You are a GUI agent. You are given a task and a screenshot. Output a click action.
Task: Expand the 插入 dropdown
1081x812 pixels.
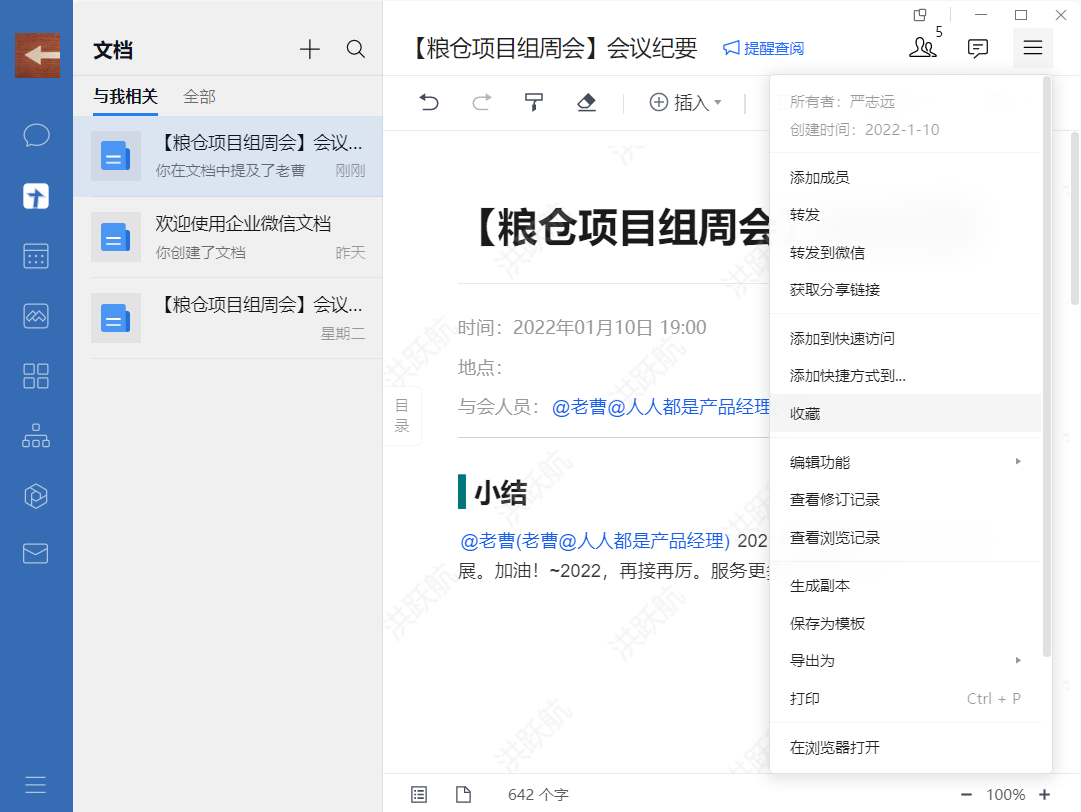685,103
